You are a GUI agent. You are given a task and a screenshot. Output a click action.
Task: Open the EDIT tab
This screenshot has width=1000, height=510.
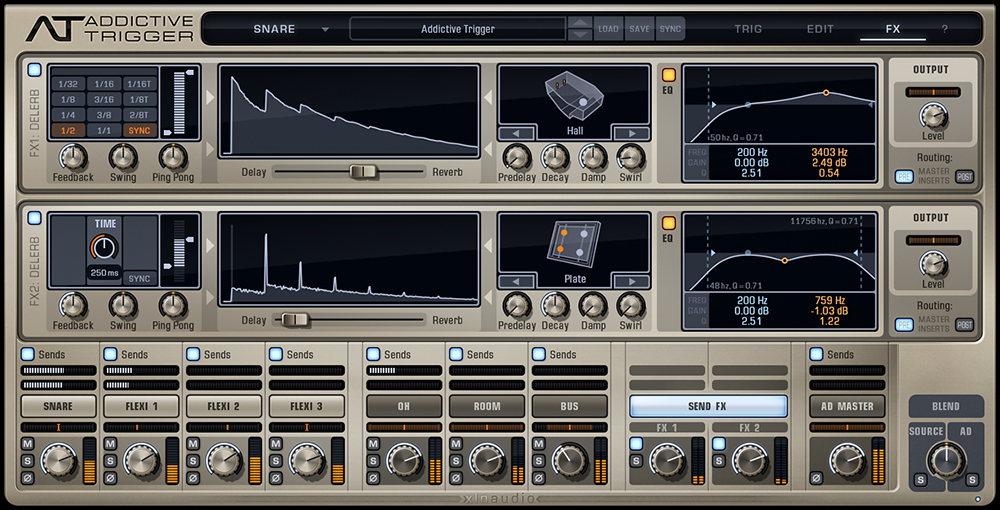click(820, 29)
